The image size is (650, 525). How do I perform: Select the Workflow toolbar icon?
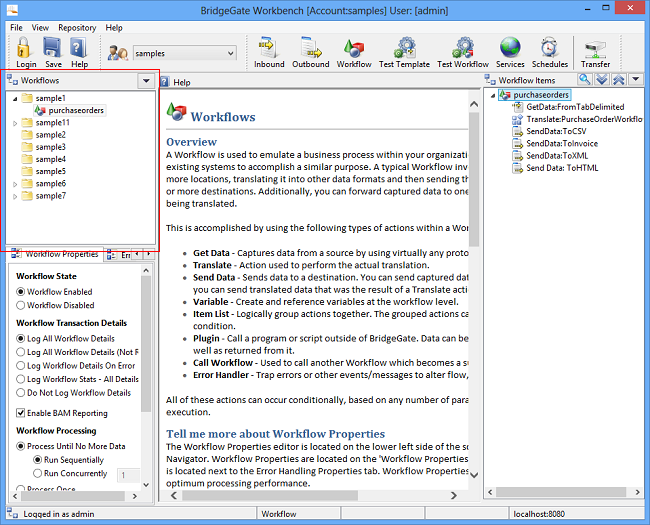pyautogui.click(x=354, y=49)
